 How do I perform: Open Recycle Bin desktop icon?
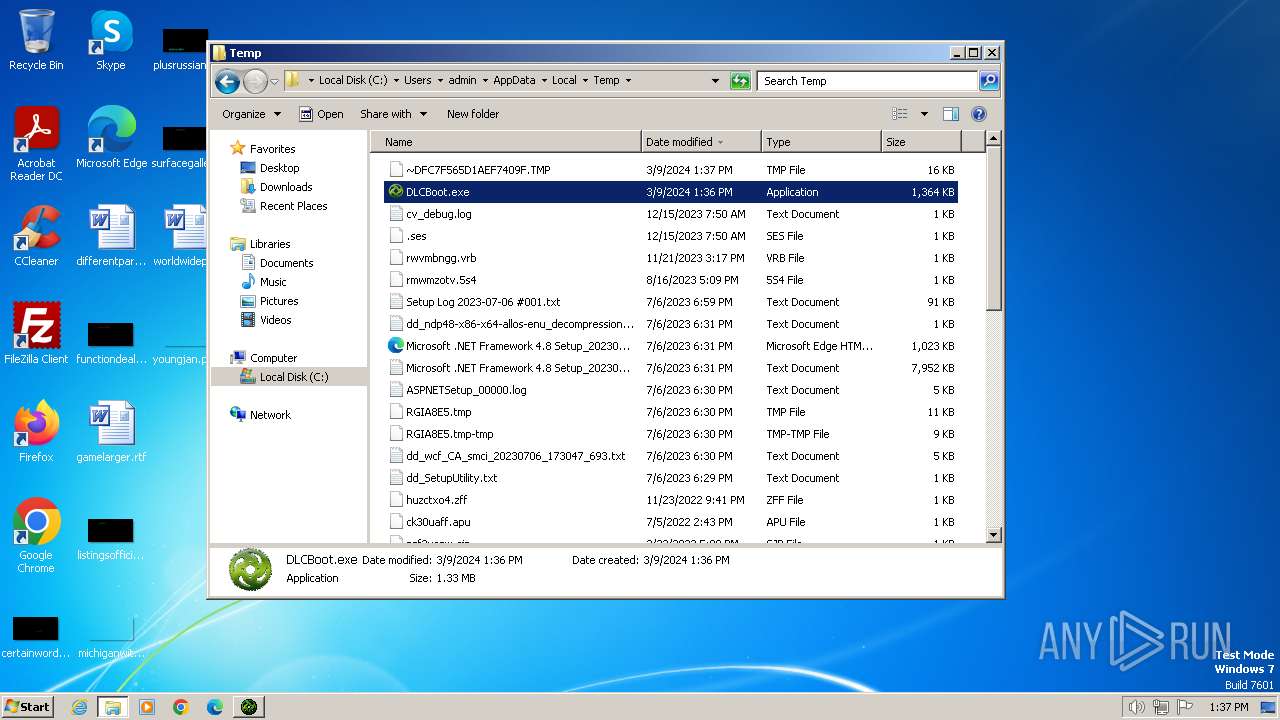pyautogui.click(x=36, y=40)
